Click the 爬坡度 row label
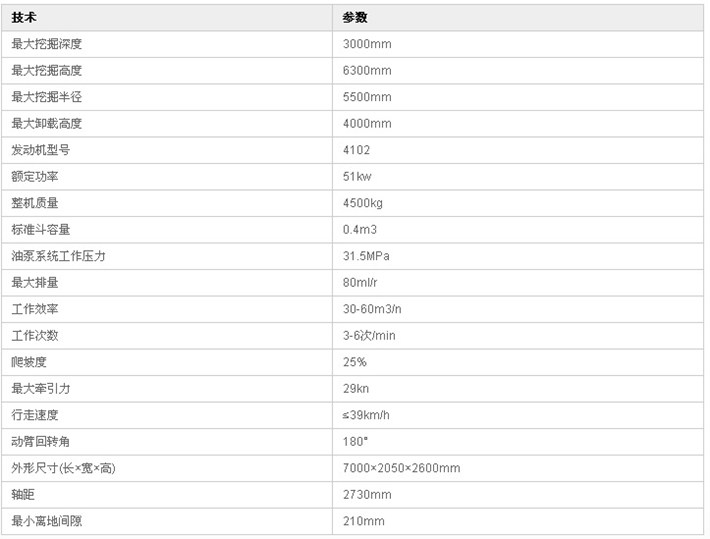 (29, 362)
